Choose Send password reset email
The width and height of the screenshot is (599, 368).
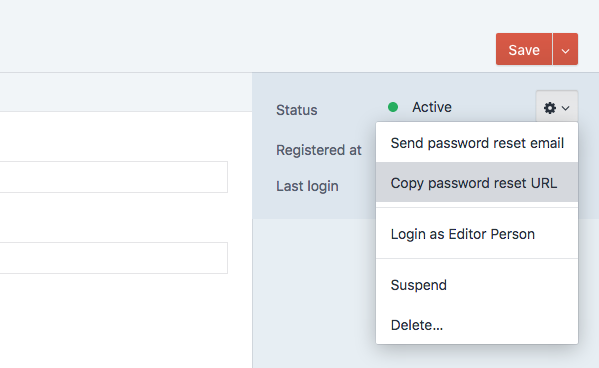tap(477, 143)
